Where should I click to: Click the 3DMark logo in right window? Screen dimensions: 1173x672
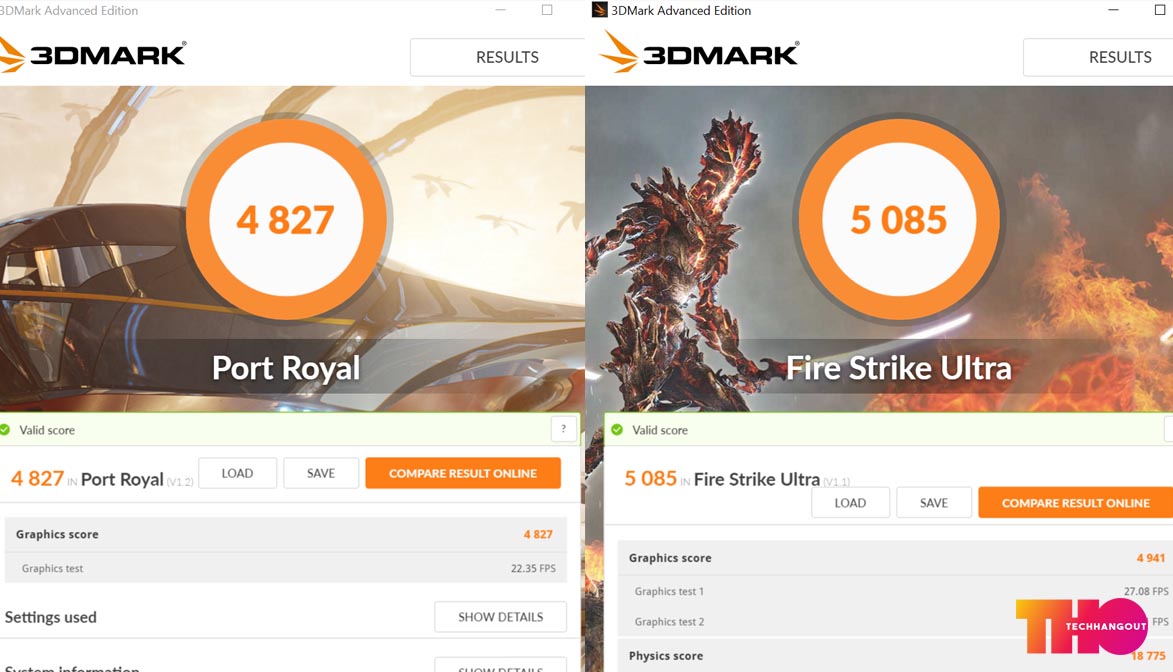click(x=700, y=52)
